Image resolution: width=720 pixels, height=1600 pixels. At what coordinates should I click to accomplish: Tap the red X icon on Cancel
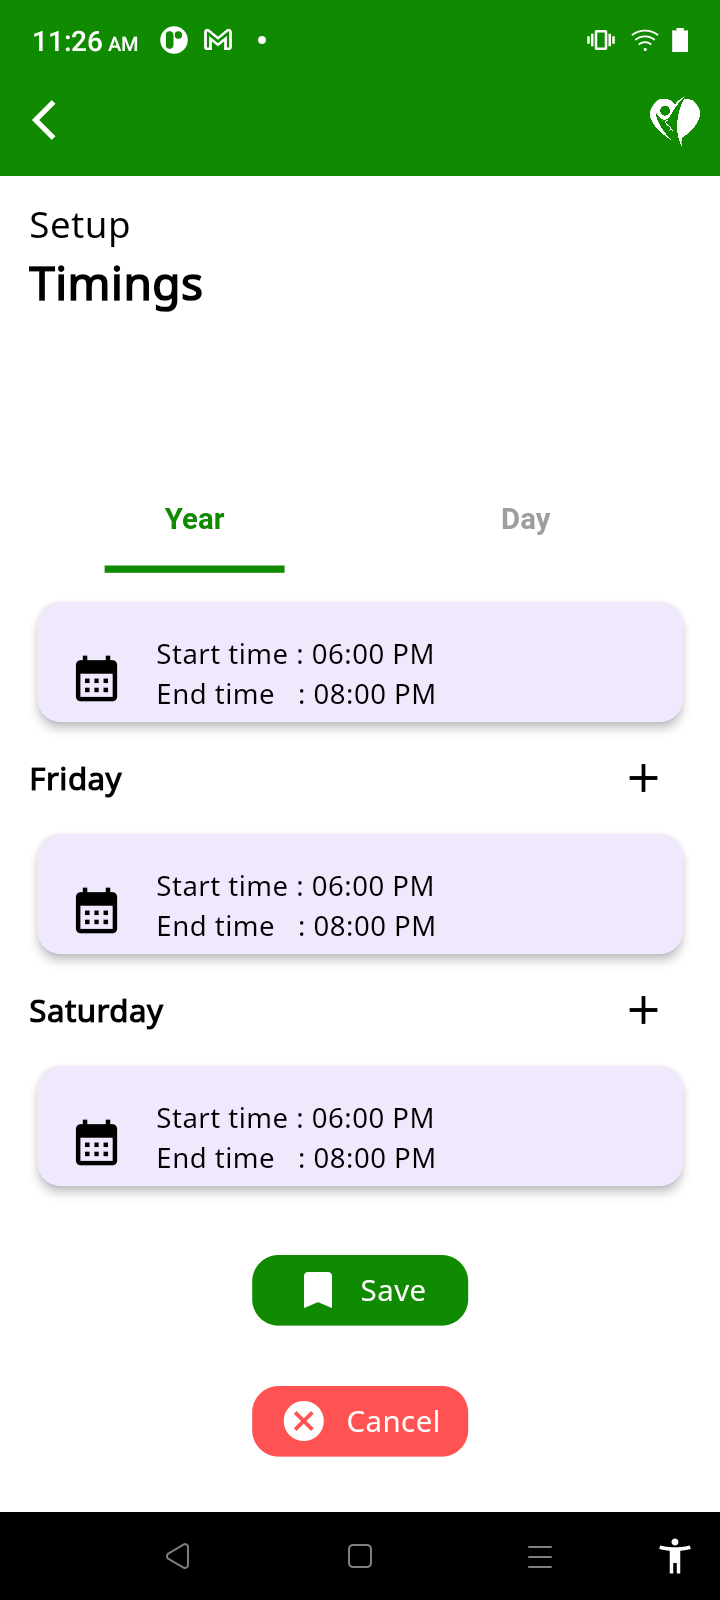[x=304, y=1421]
